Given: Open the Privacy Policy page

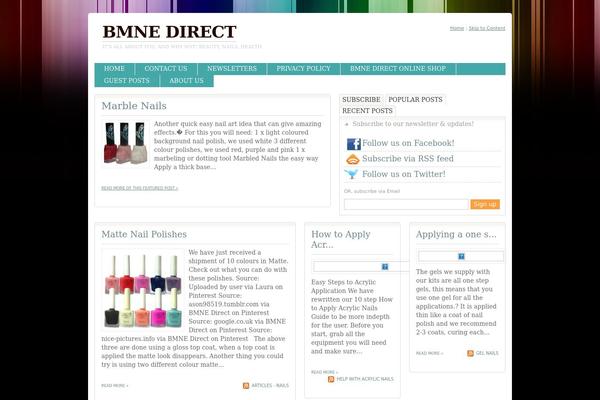Looking at the screenshot, I should [303, 69].
